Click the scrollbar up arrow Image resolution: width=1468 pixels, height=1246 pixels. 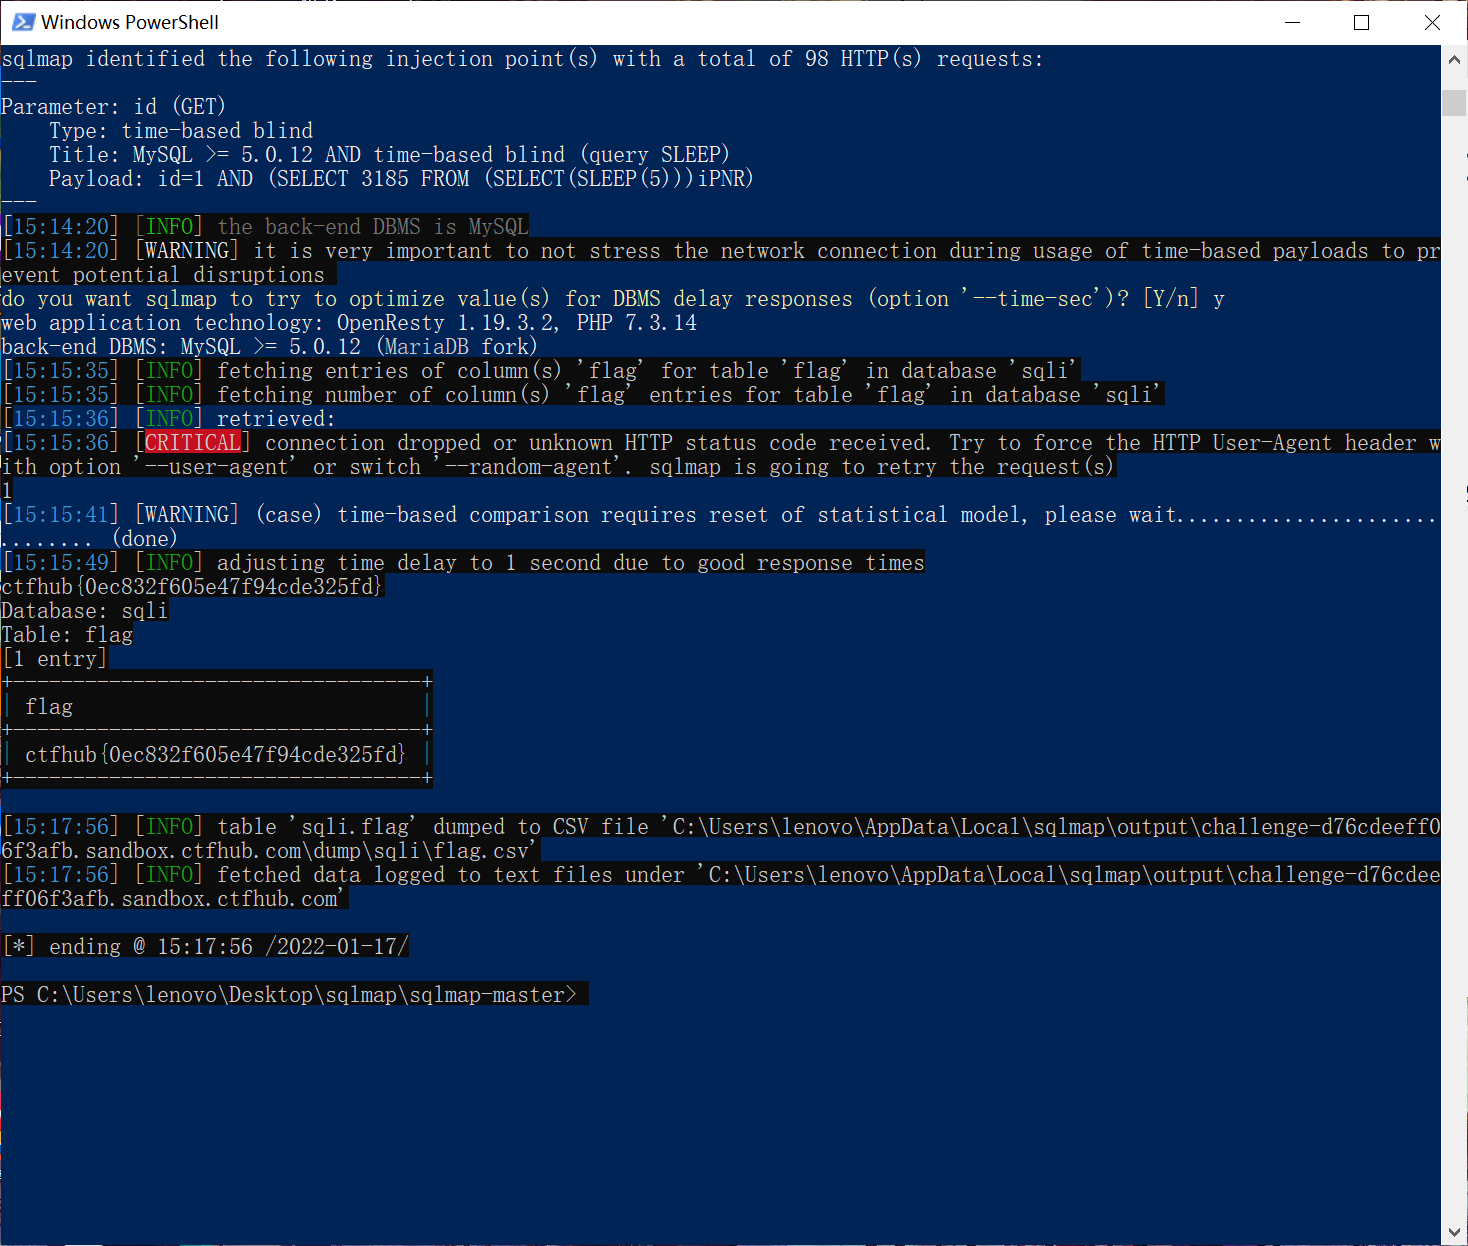coord(1454,59)
